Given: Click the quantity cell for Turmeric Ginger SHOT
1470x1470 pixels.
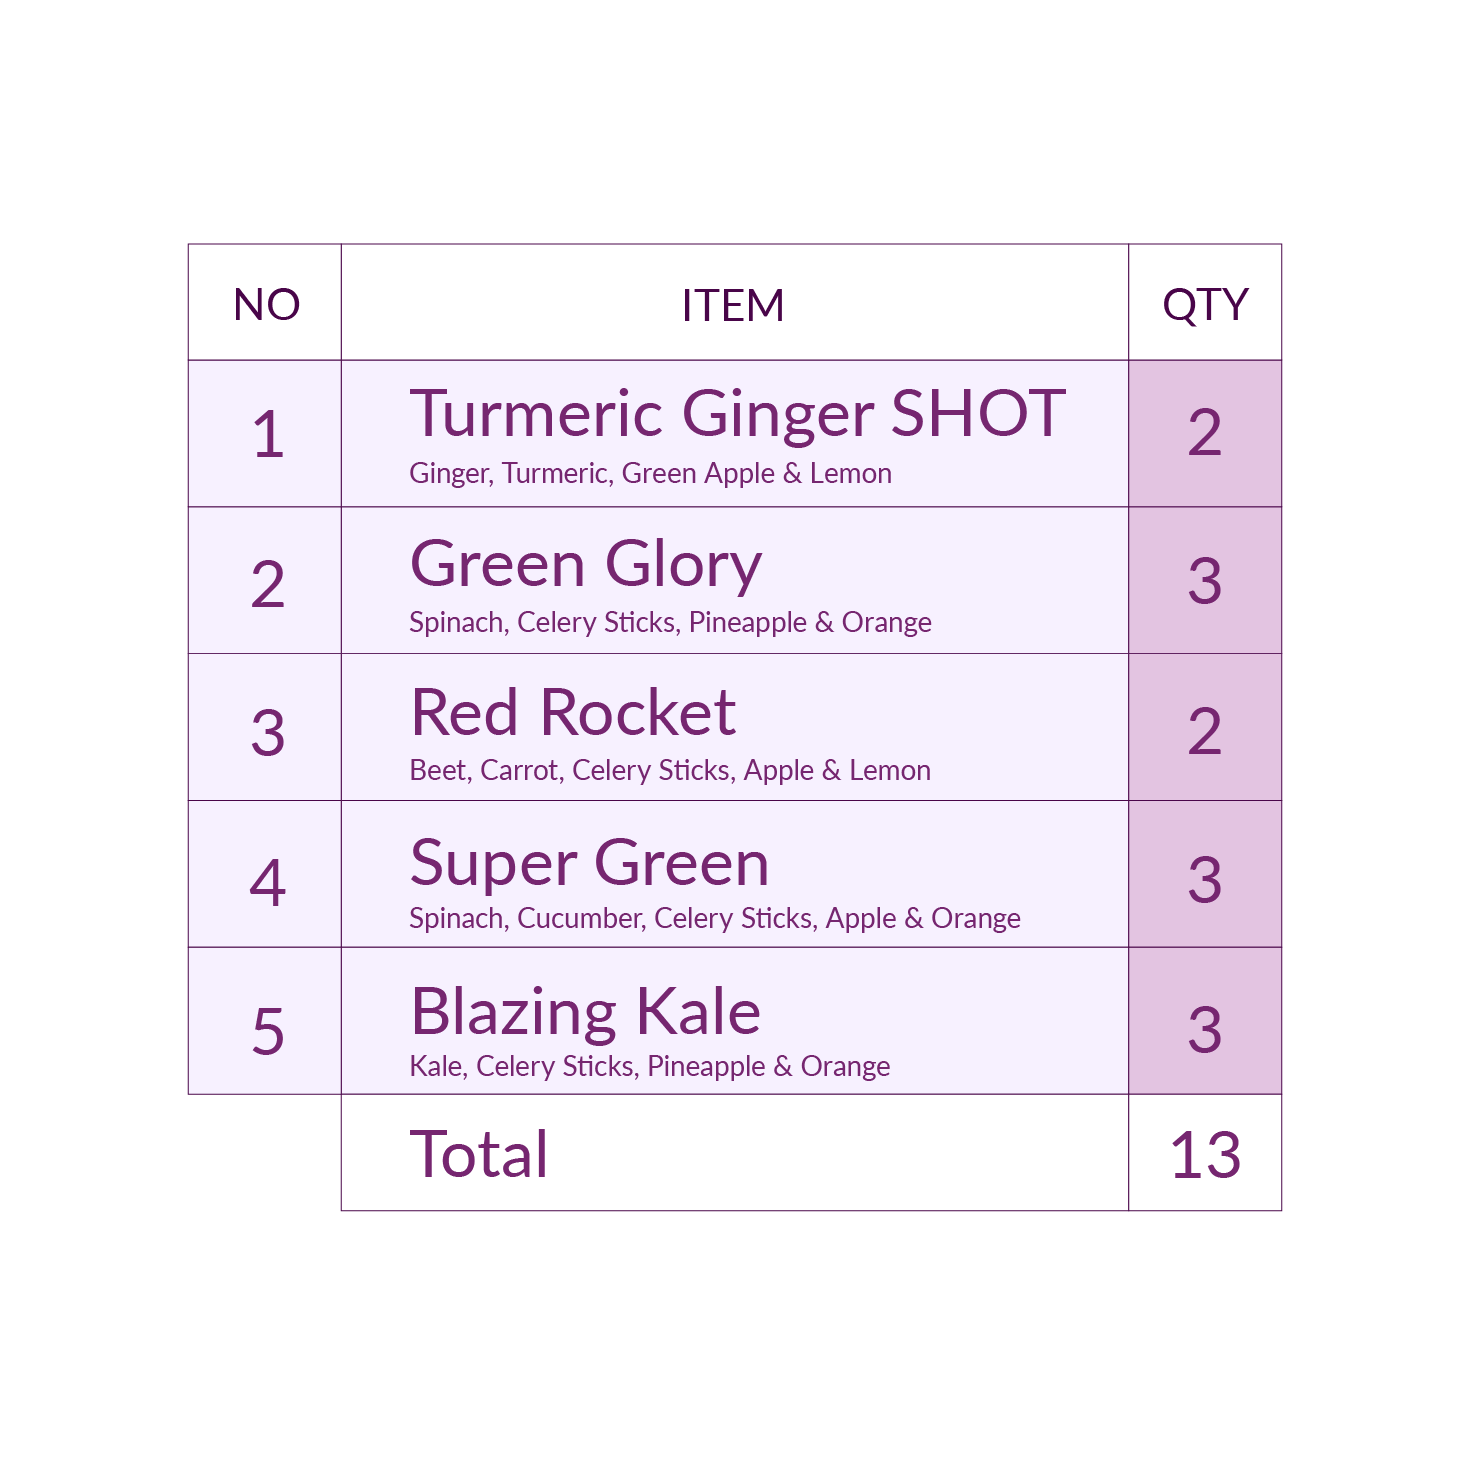Looking at the screenshot, I should pyautogui.click(x=1205, y=433).
